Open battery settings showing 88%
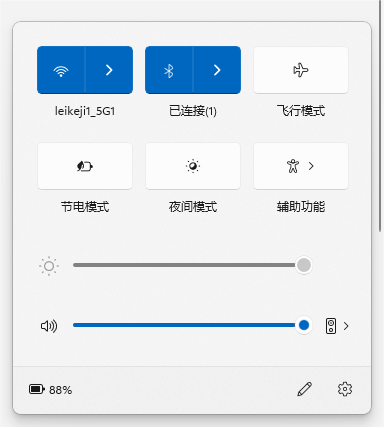Image resolution: width=384 pixels, height=428 pixels. pos(51,389)
